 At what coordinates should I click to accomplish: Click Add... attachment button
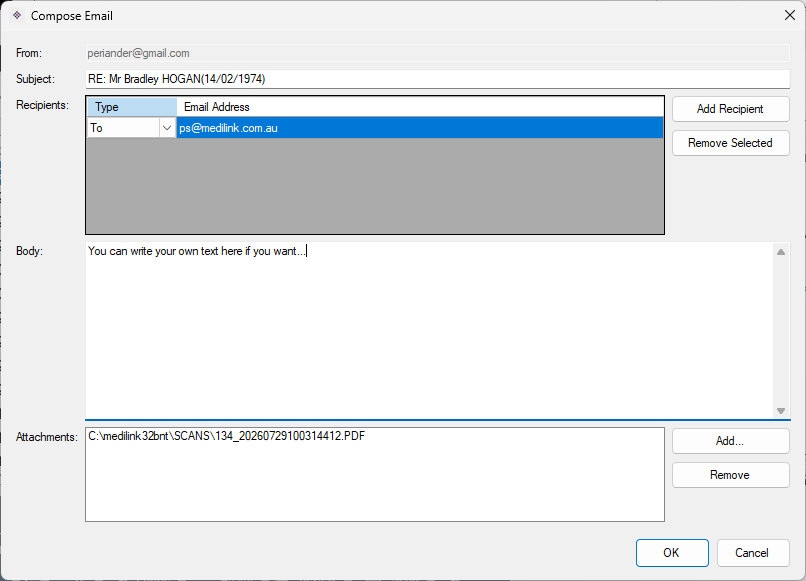click(730, 441)
